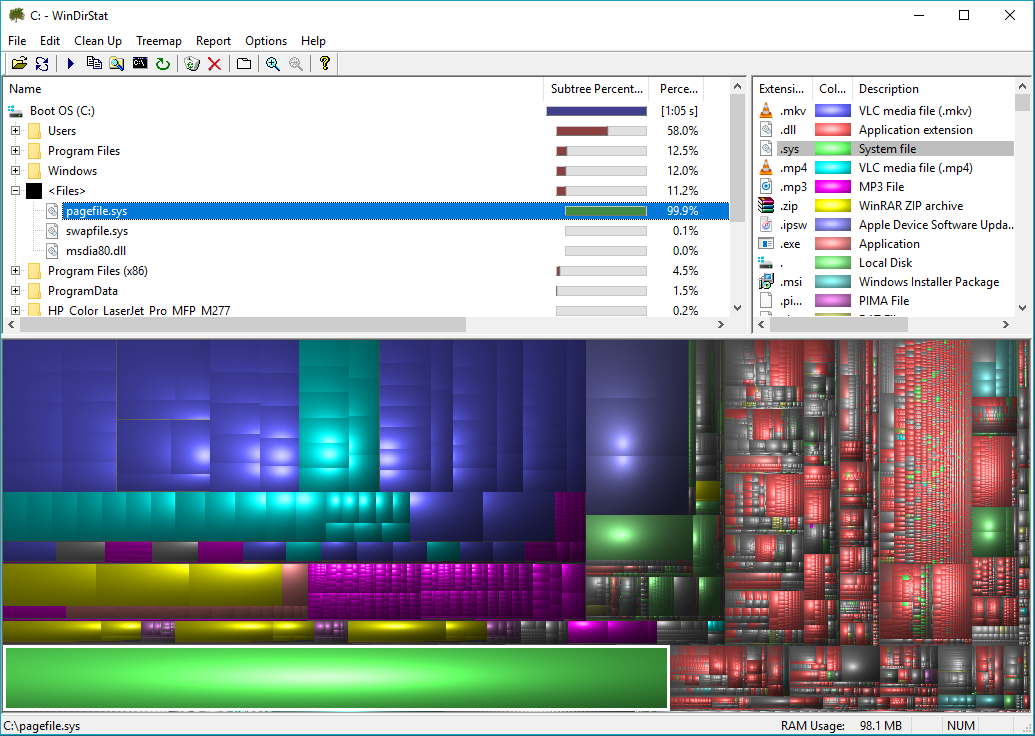
Task: Expand the Program Files folder node
Action: pyautogui.click(x=15, y=151)
